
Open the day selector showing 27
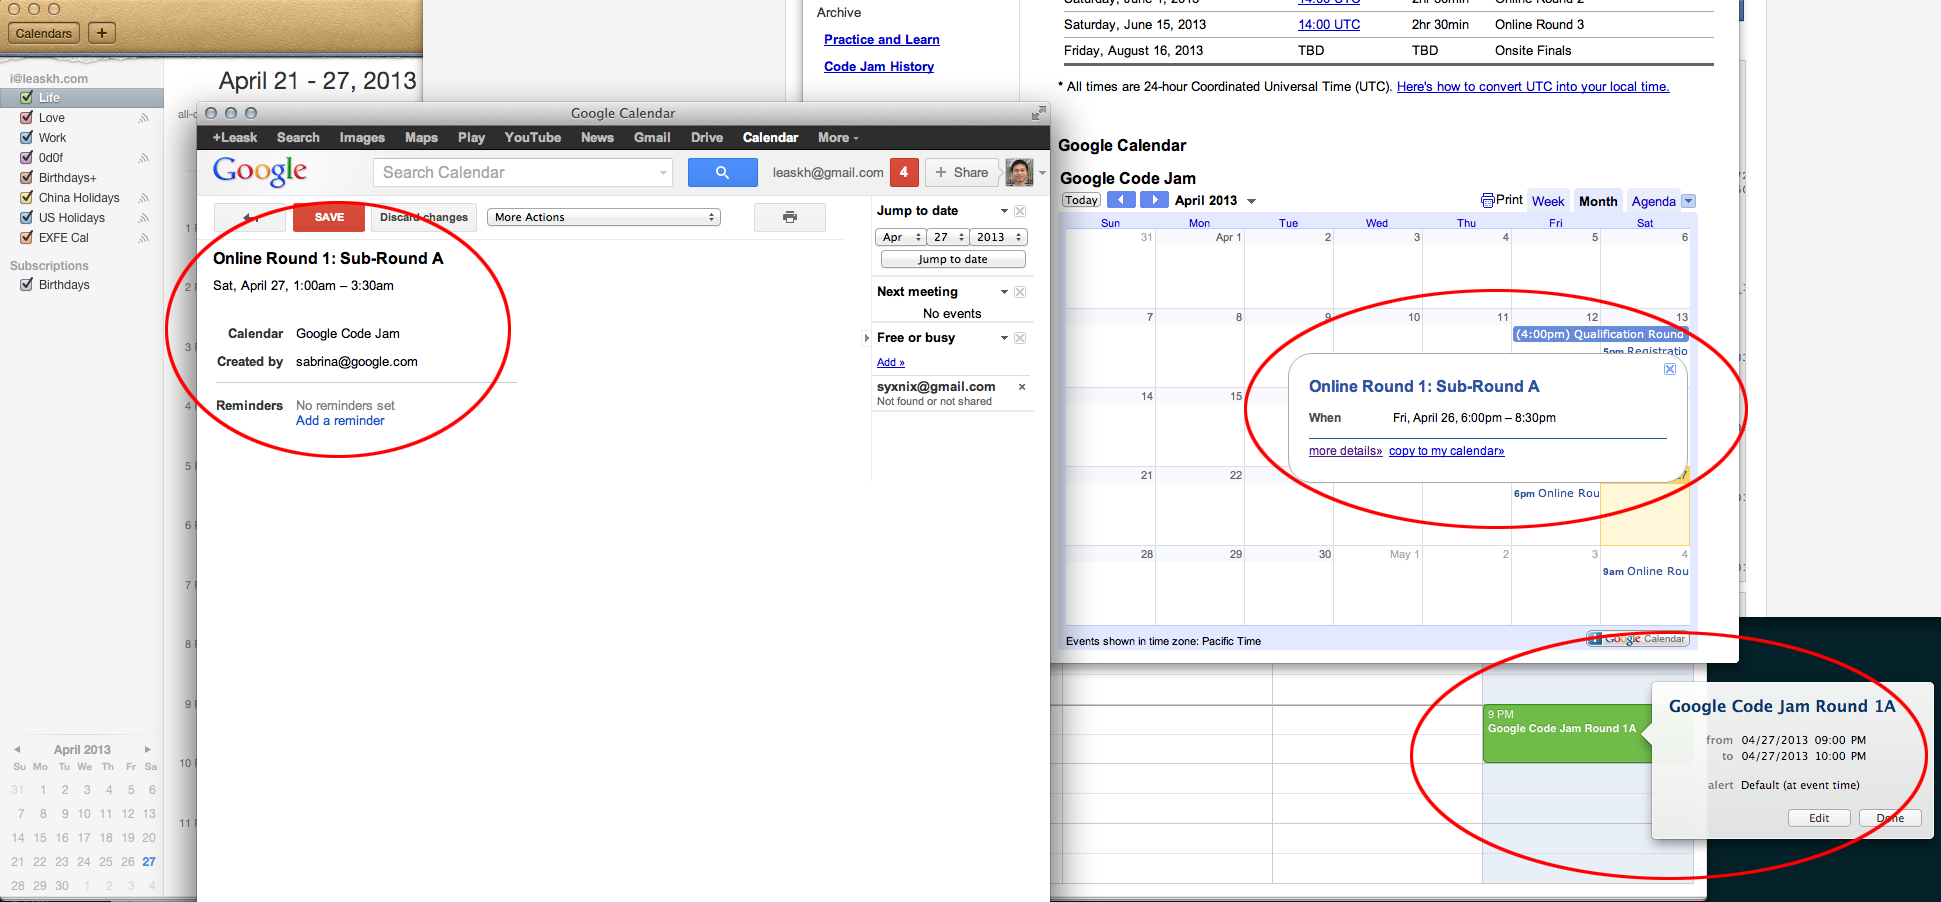tap(947, 237)
